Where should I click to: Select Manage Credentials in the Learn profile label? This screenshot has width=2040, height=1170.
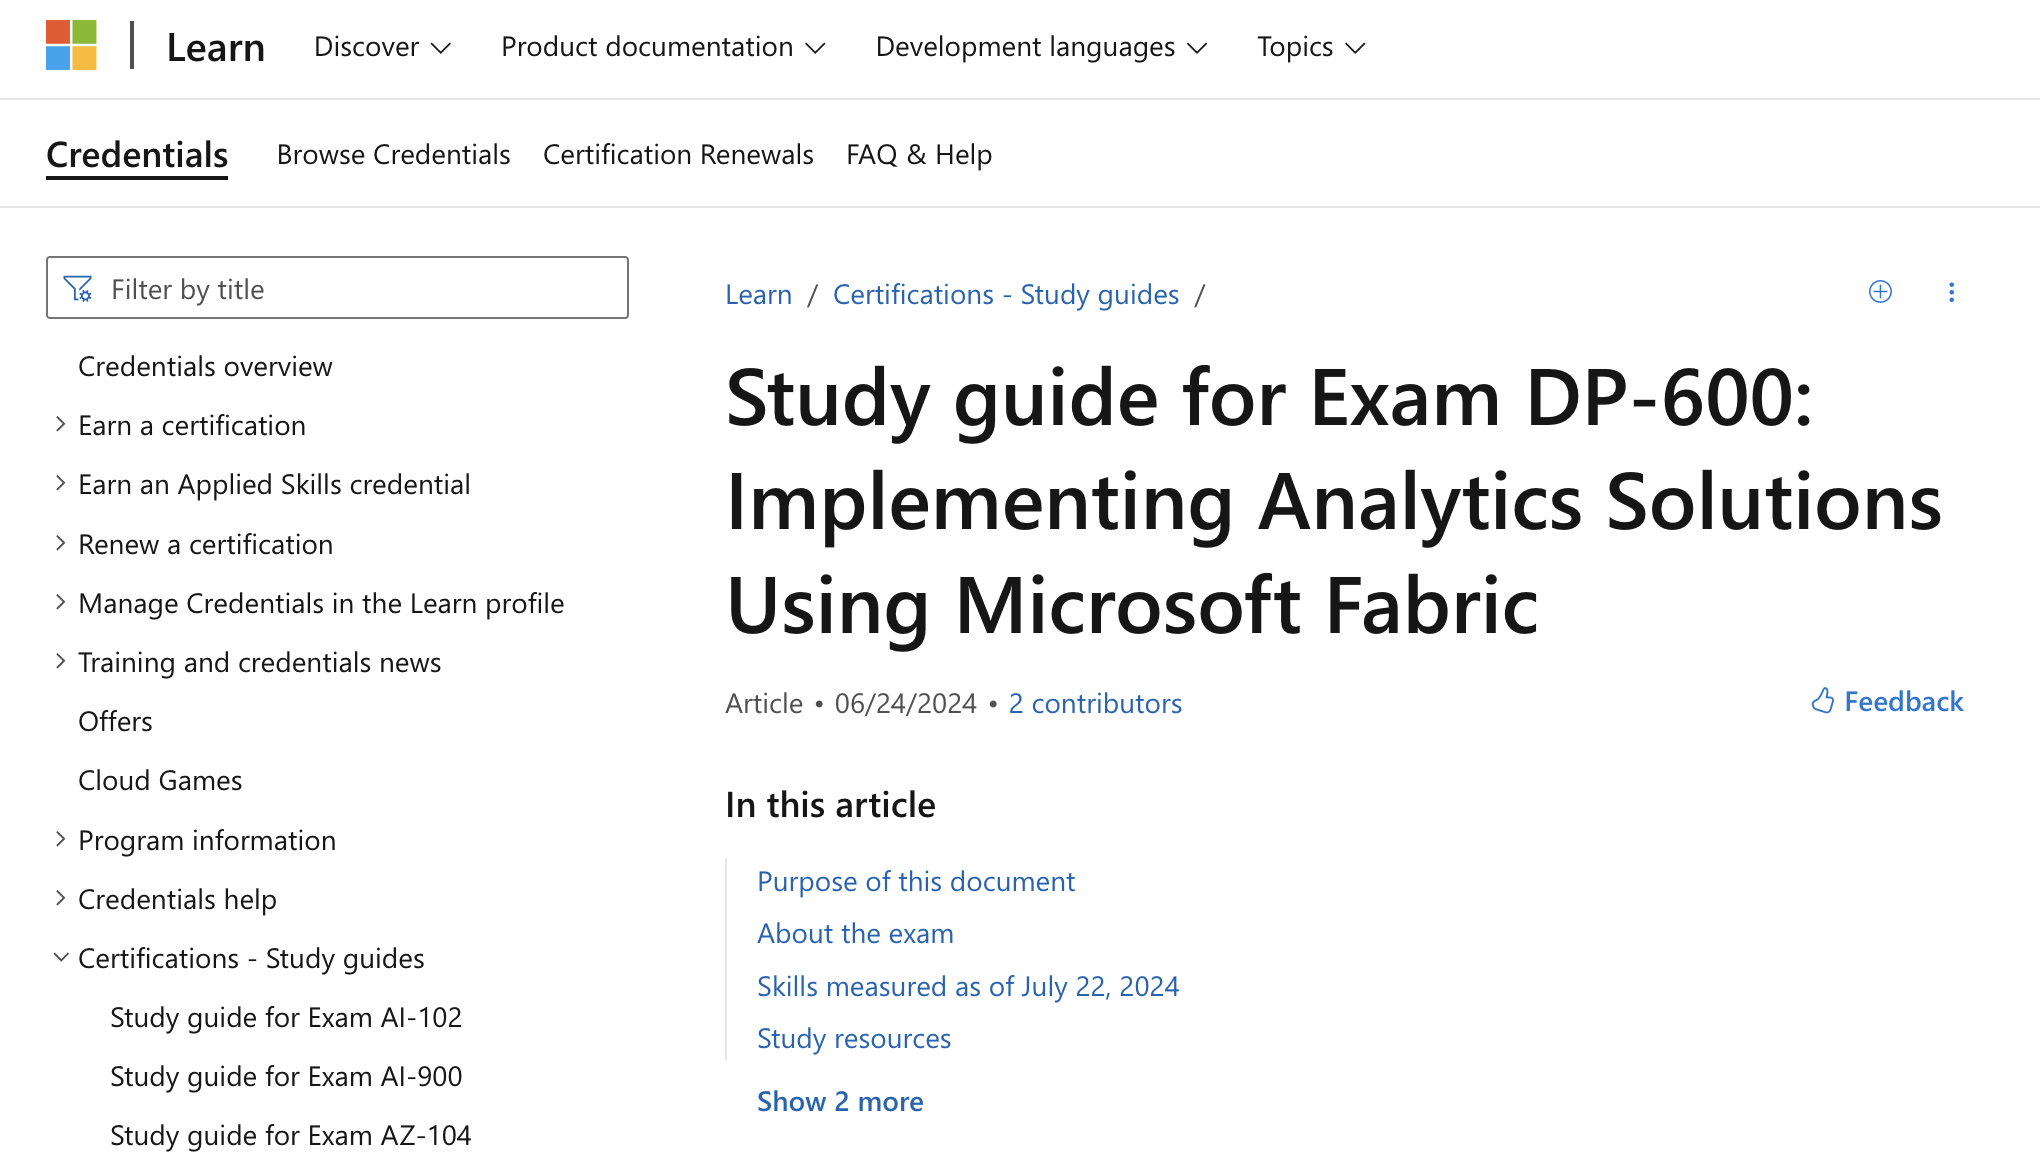coord(321,604)
